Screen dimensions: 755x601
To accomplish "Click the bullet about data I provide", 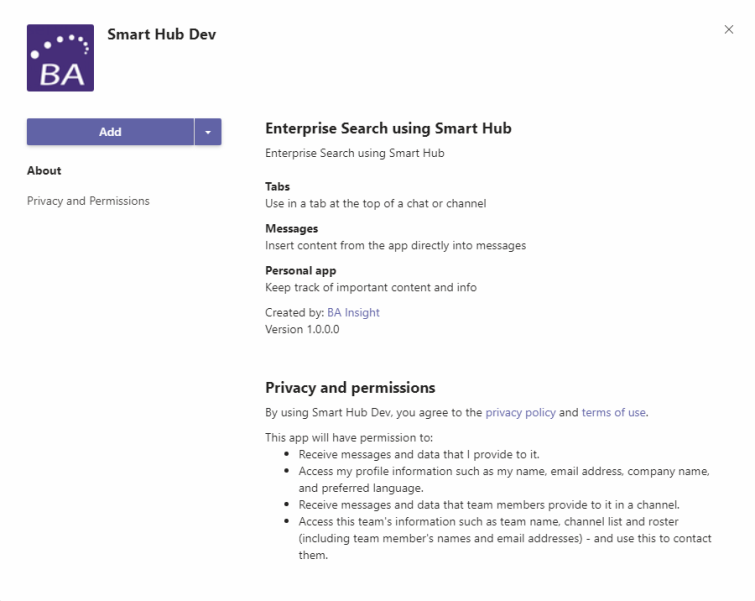I will click(x=419, y=454).
